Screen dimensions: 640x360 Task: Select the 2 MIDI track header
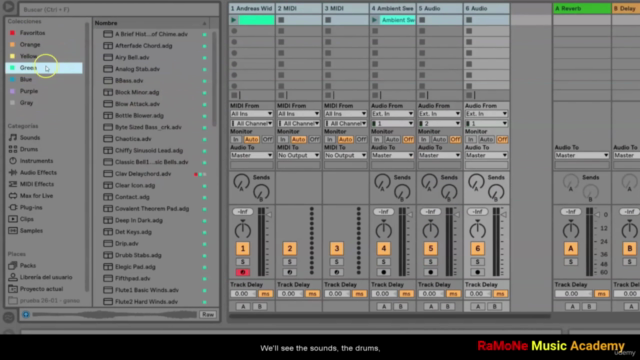pyautogui.click(x=298, y=8)
